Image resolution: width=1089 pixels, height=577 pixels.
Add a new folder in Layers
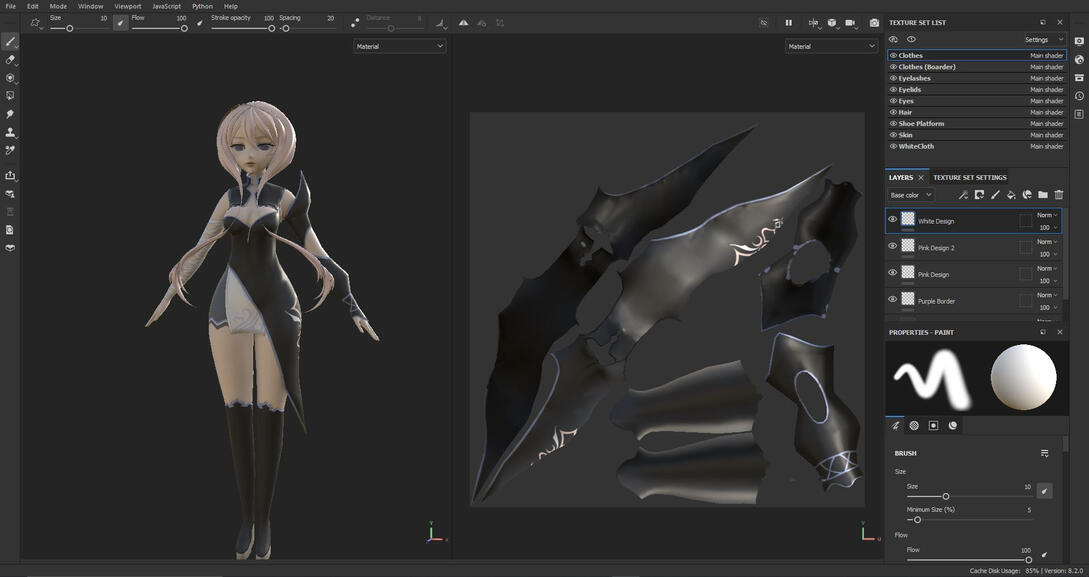1043,195
